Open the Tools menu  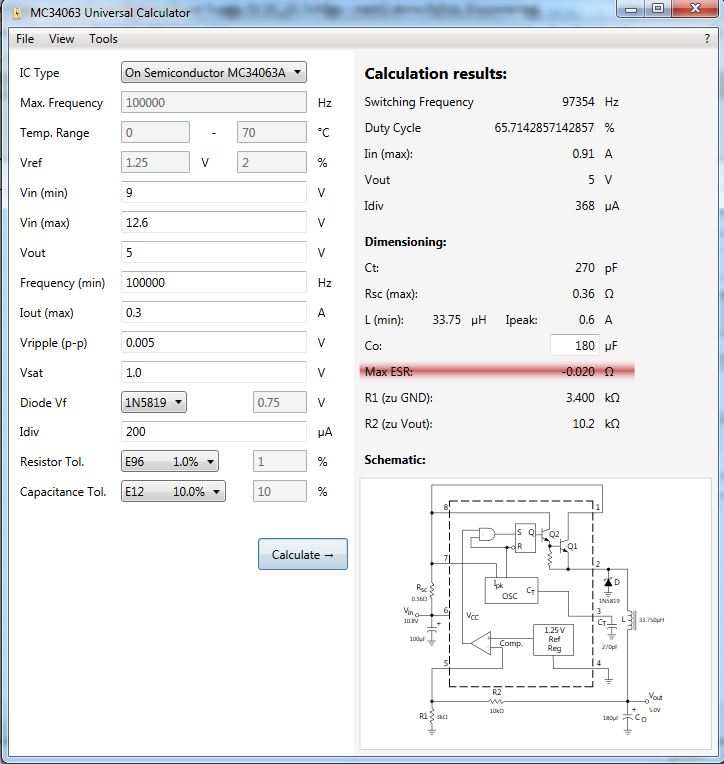(x=103, y=39)
